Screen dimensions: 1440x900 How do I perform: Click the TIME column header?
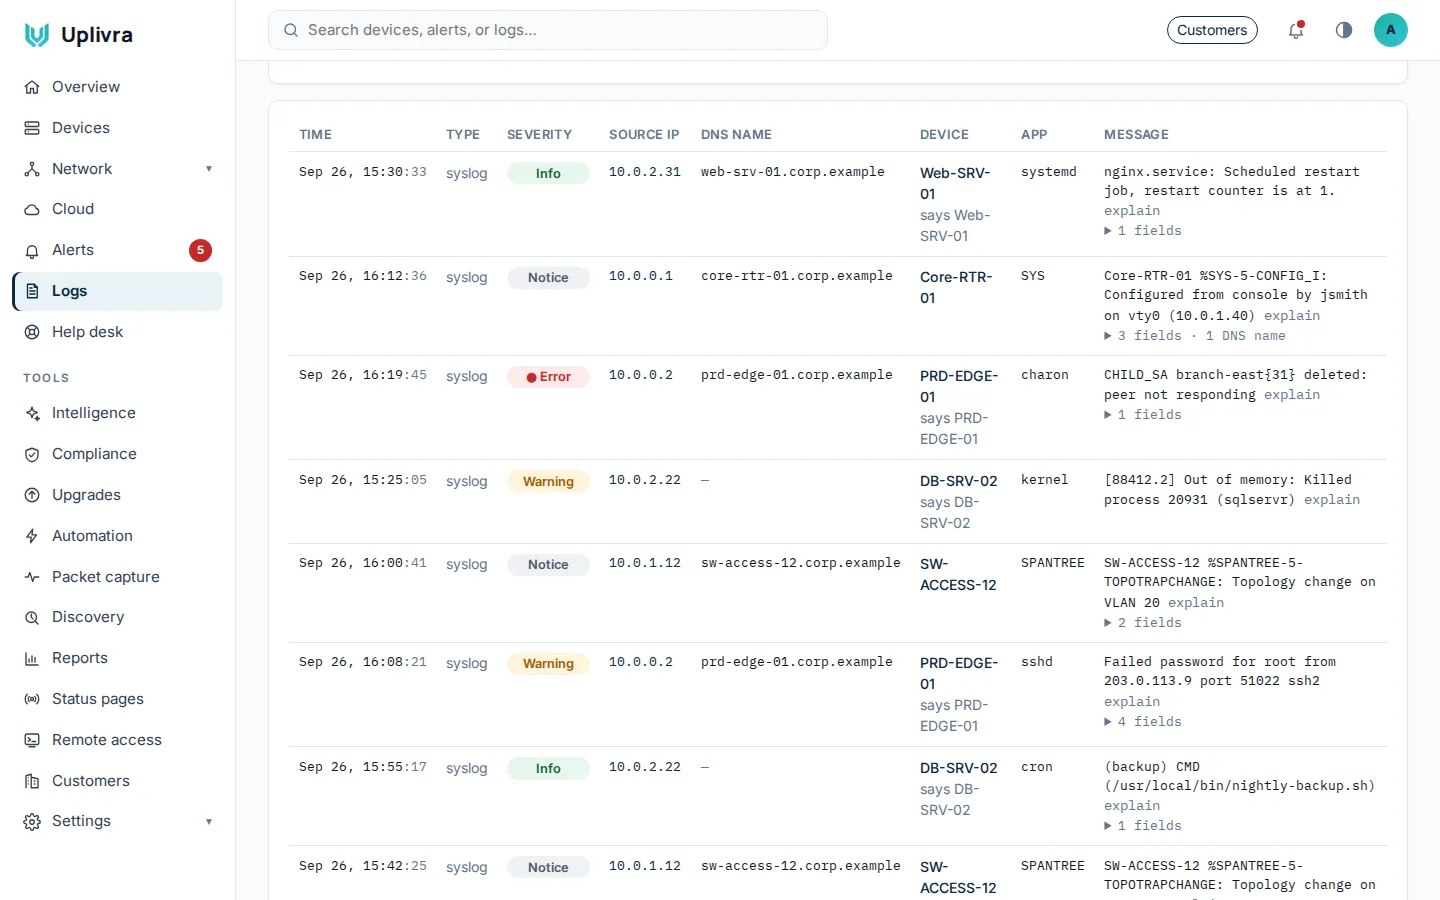315,135
